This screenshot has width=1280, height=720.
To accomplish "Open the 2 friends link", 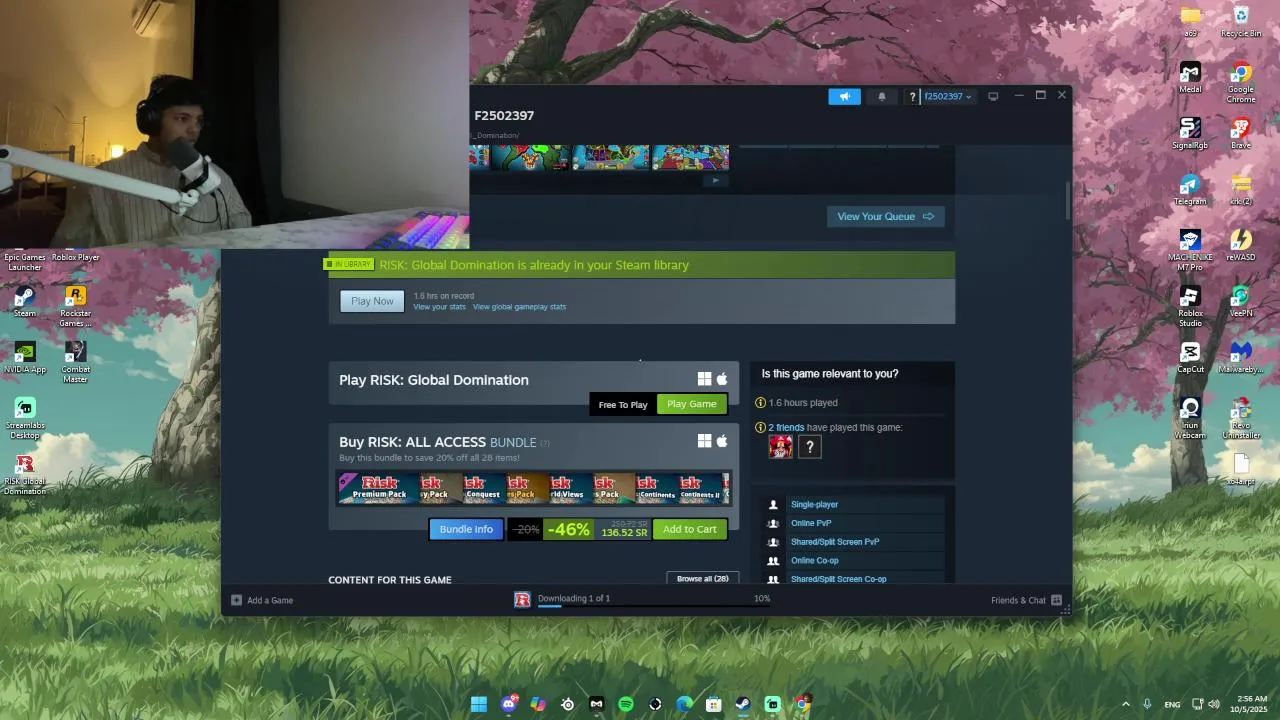I will (x=786, y=427).
